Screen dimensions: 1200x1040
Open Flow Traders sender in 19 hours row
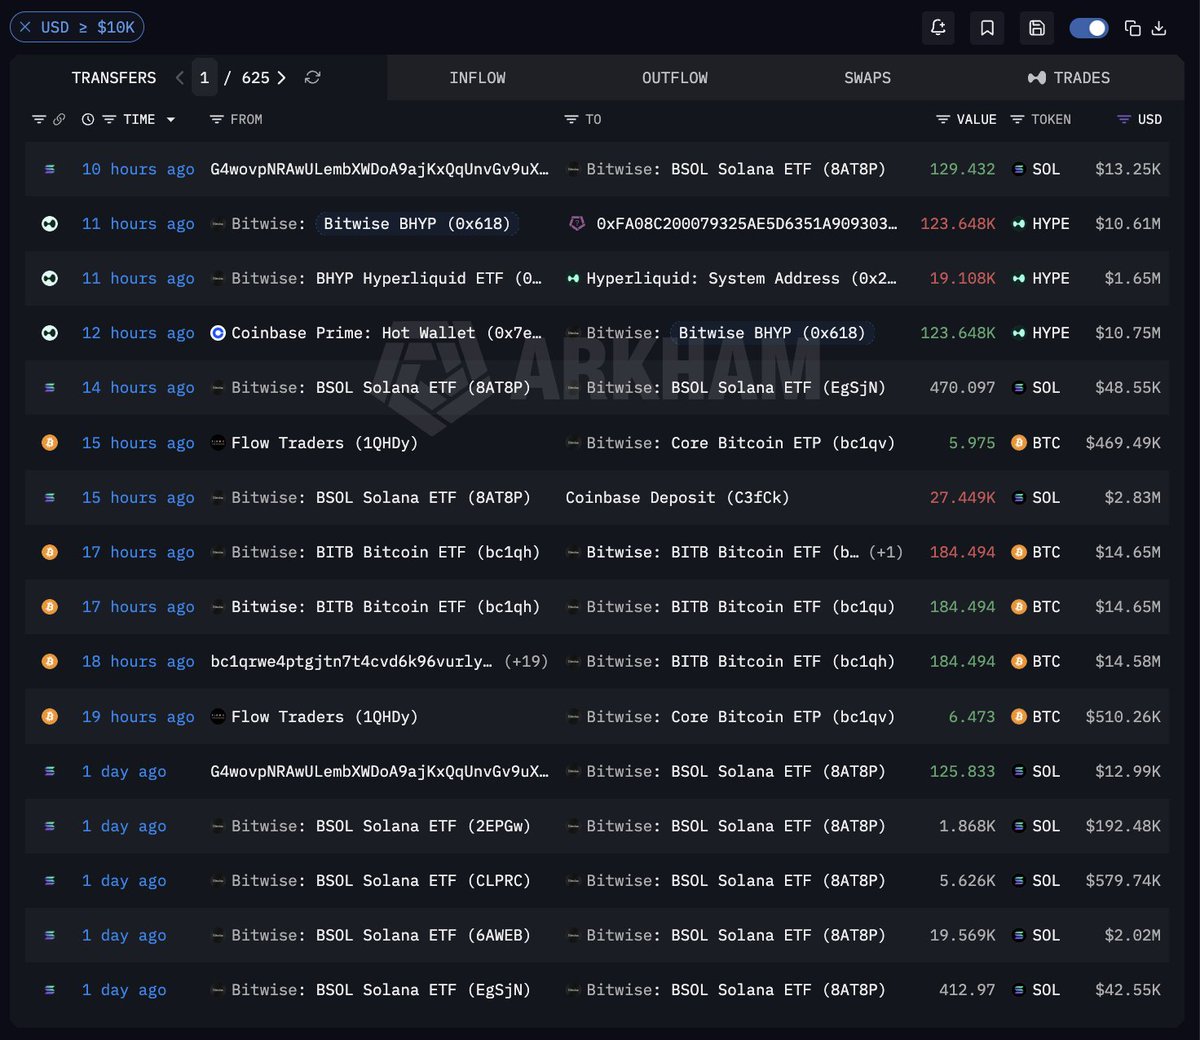(x=325, y=717)
